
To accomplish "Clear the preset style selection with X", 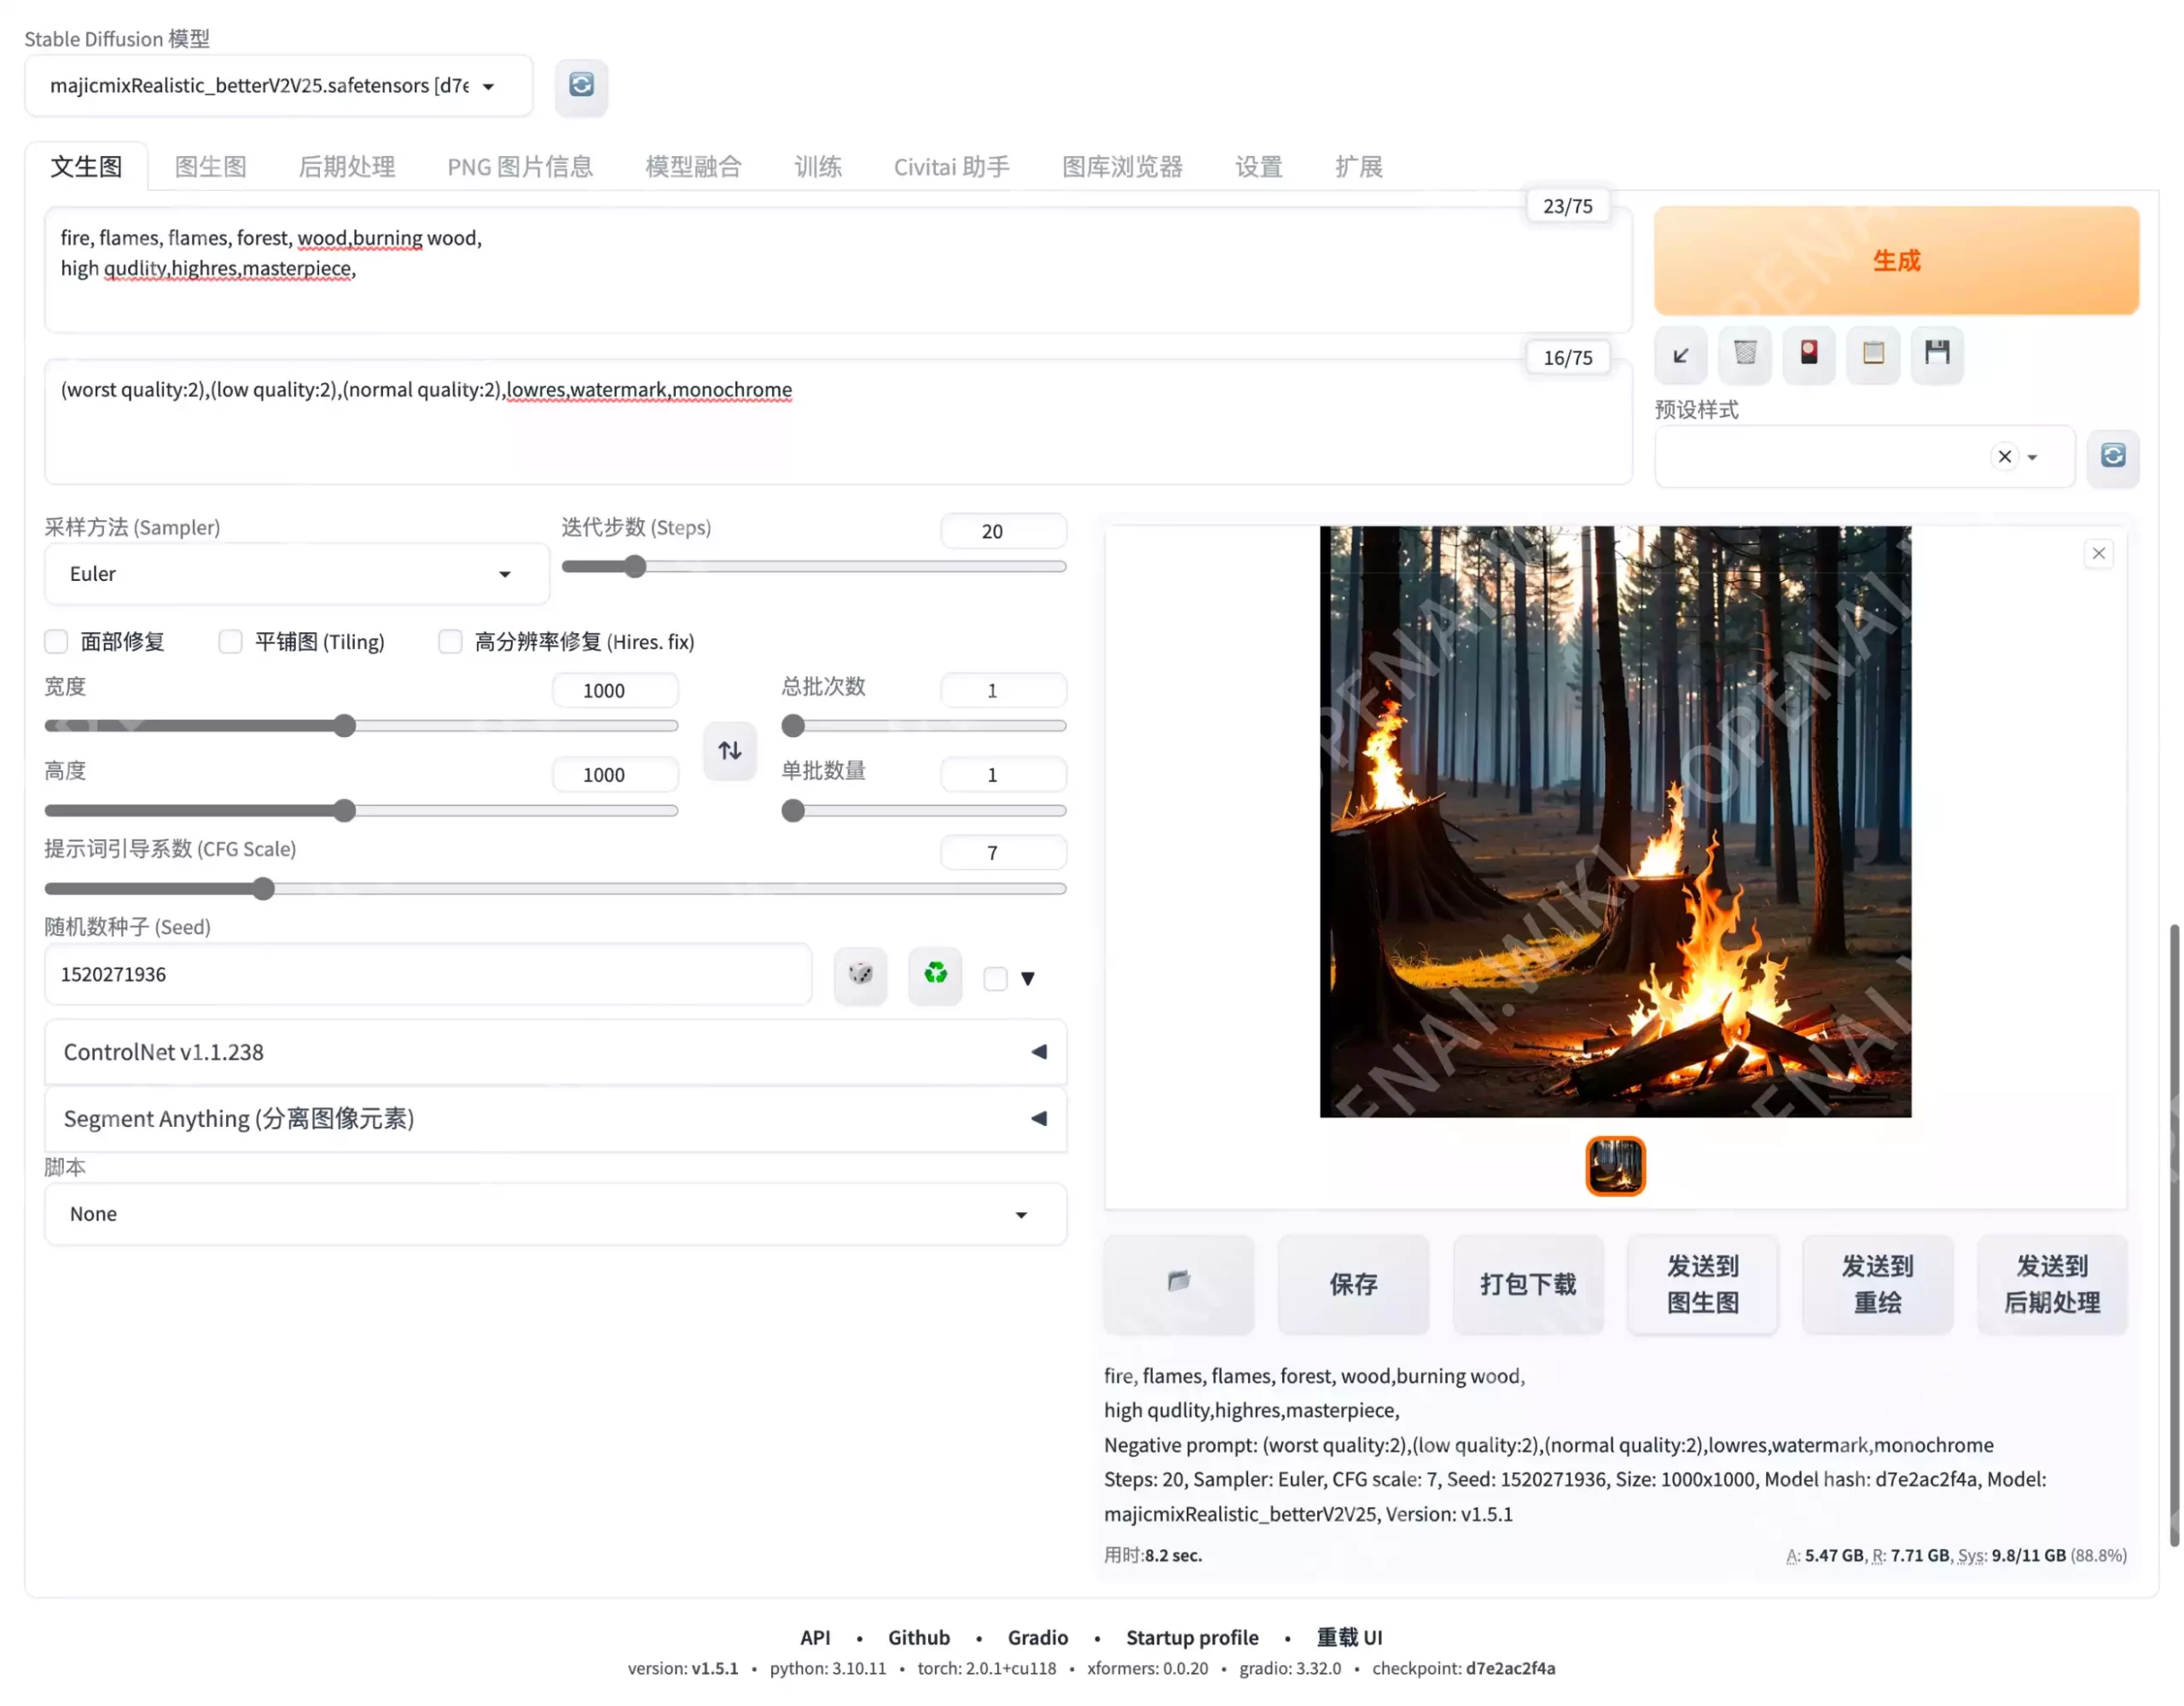I will click(2005, 457).
